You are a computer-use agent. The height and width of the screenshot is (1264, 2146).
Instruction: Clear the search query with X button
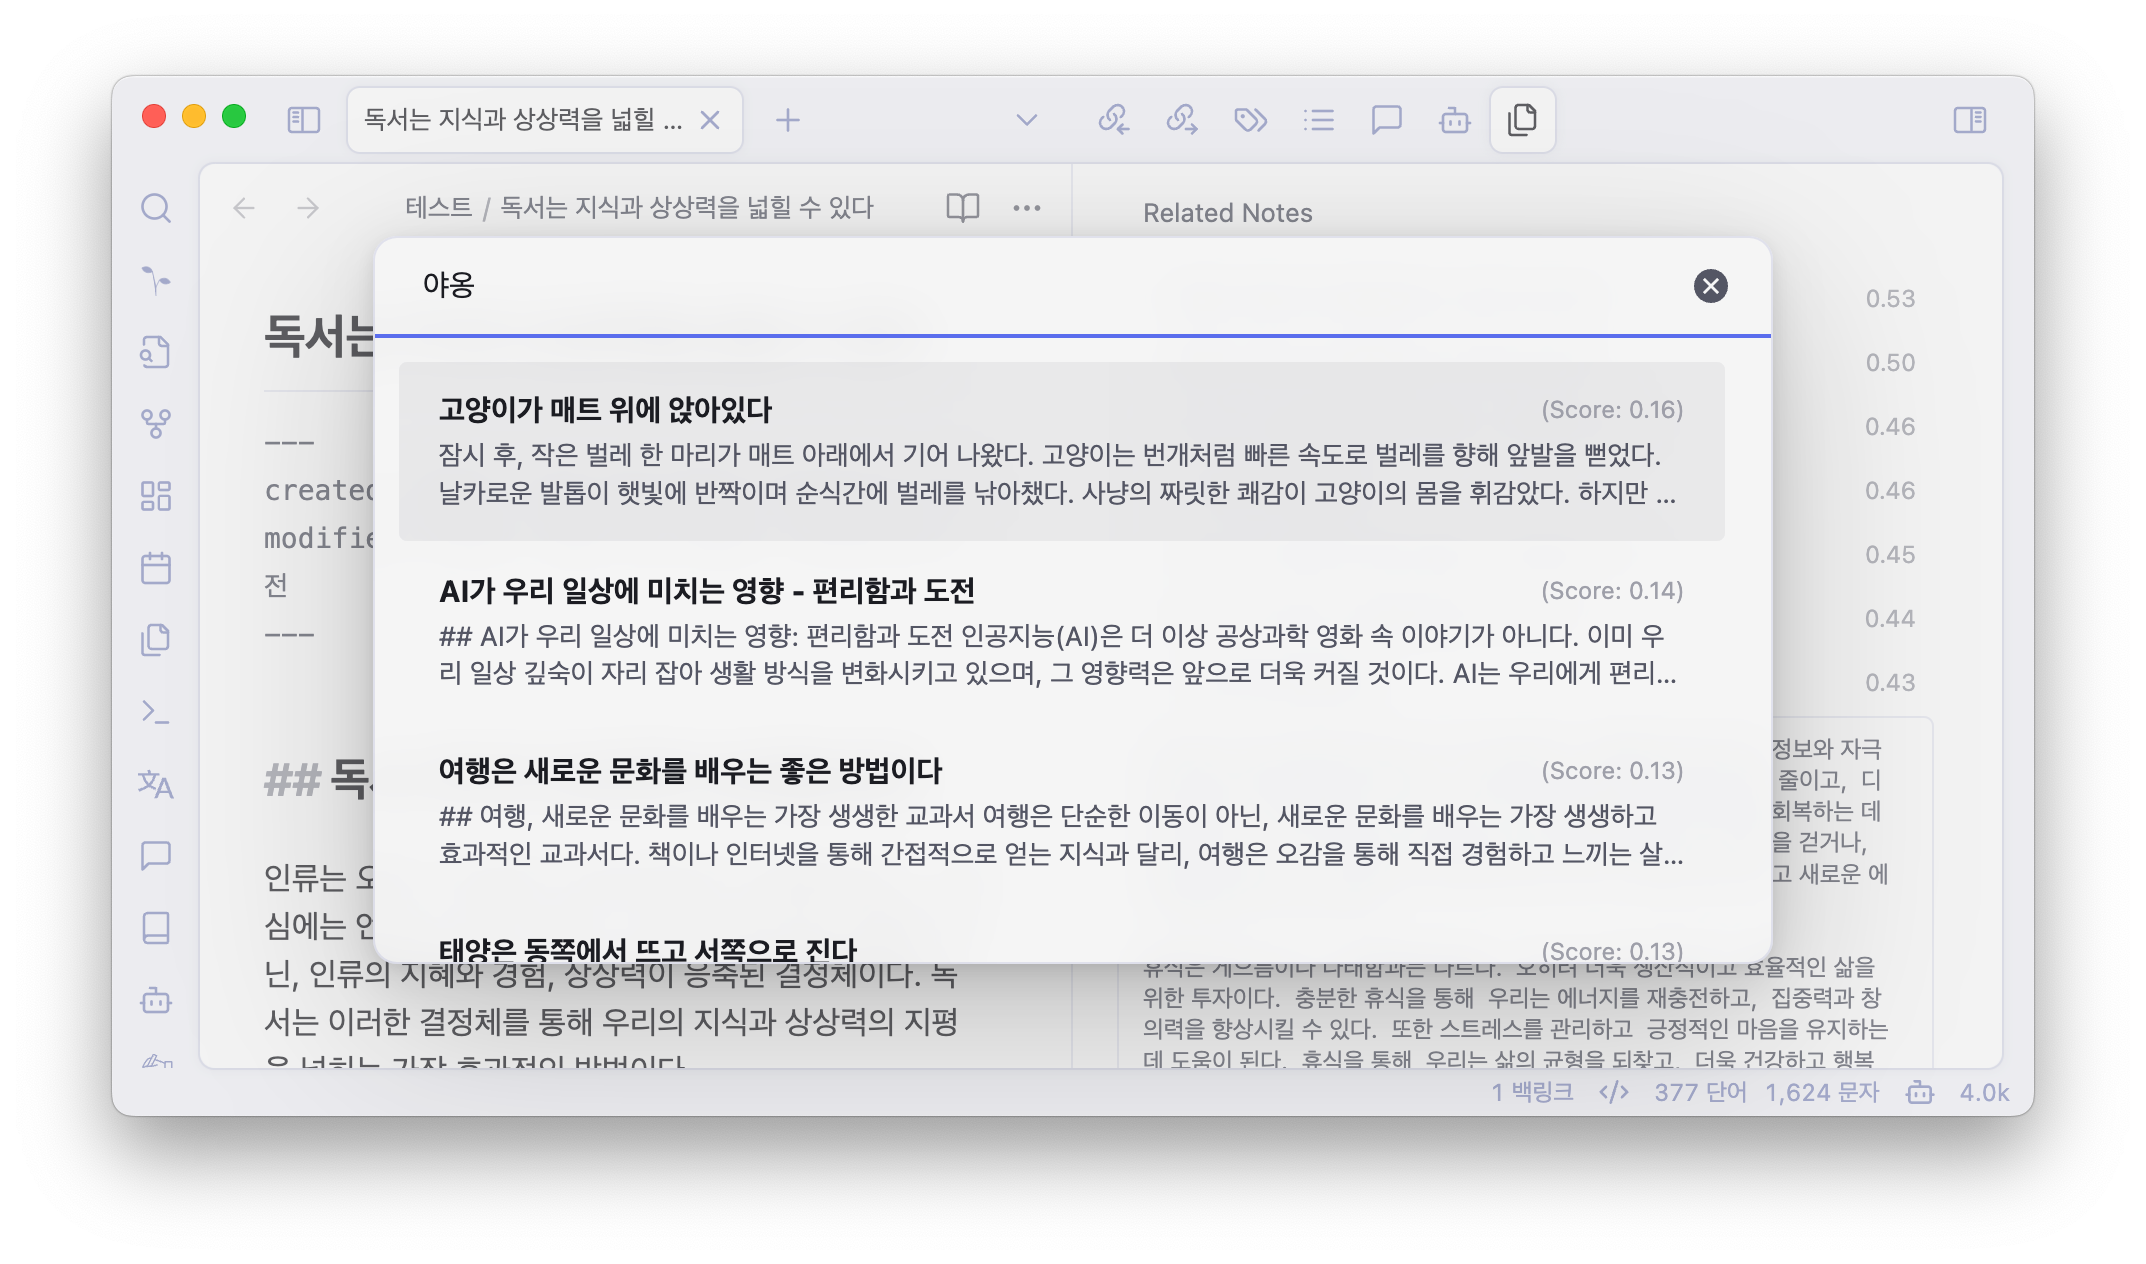click(x=1710, y=286)
